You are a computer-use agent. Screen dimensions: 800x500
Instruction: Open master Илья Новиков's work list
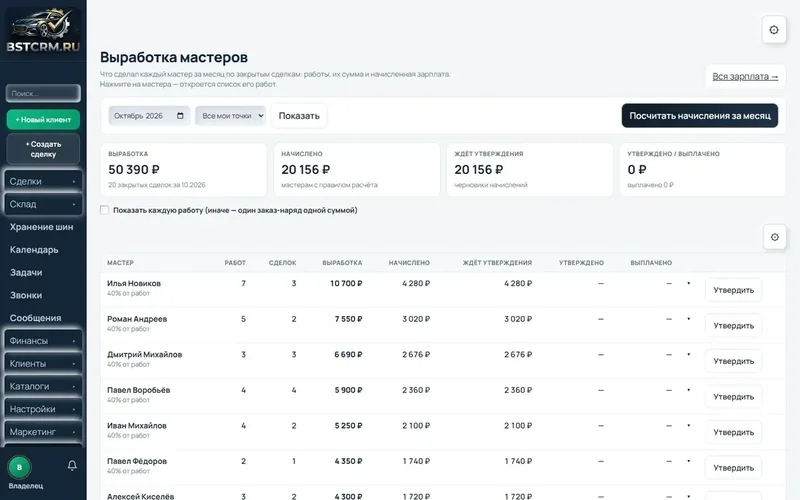134,284
